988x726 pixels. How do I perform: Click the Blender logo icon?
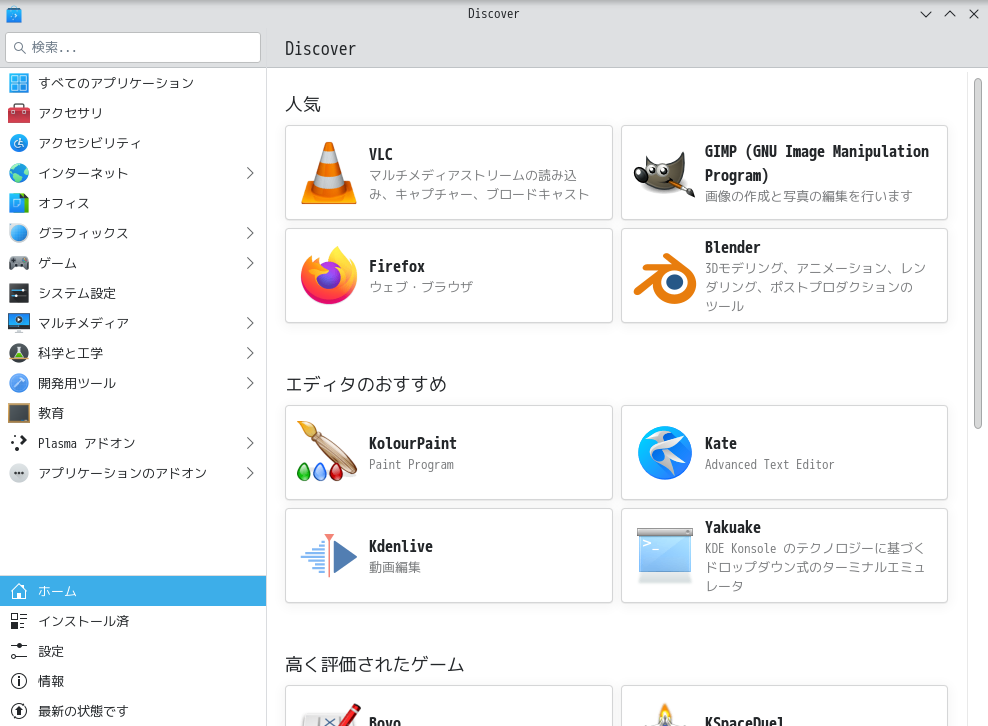tap(664, 278)
